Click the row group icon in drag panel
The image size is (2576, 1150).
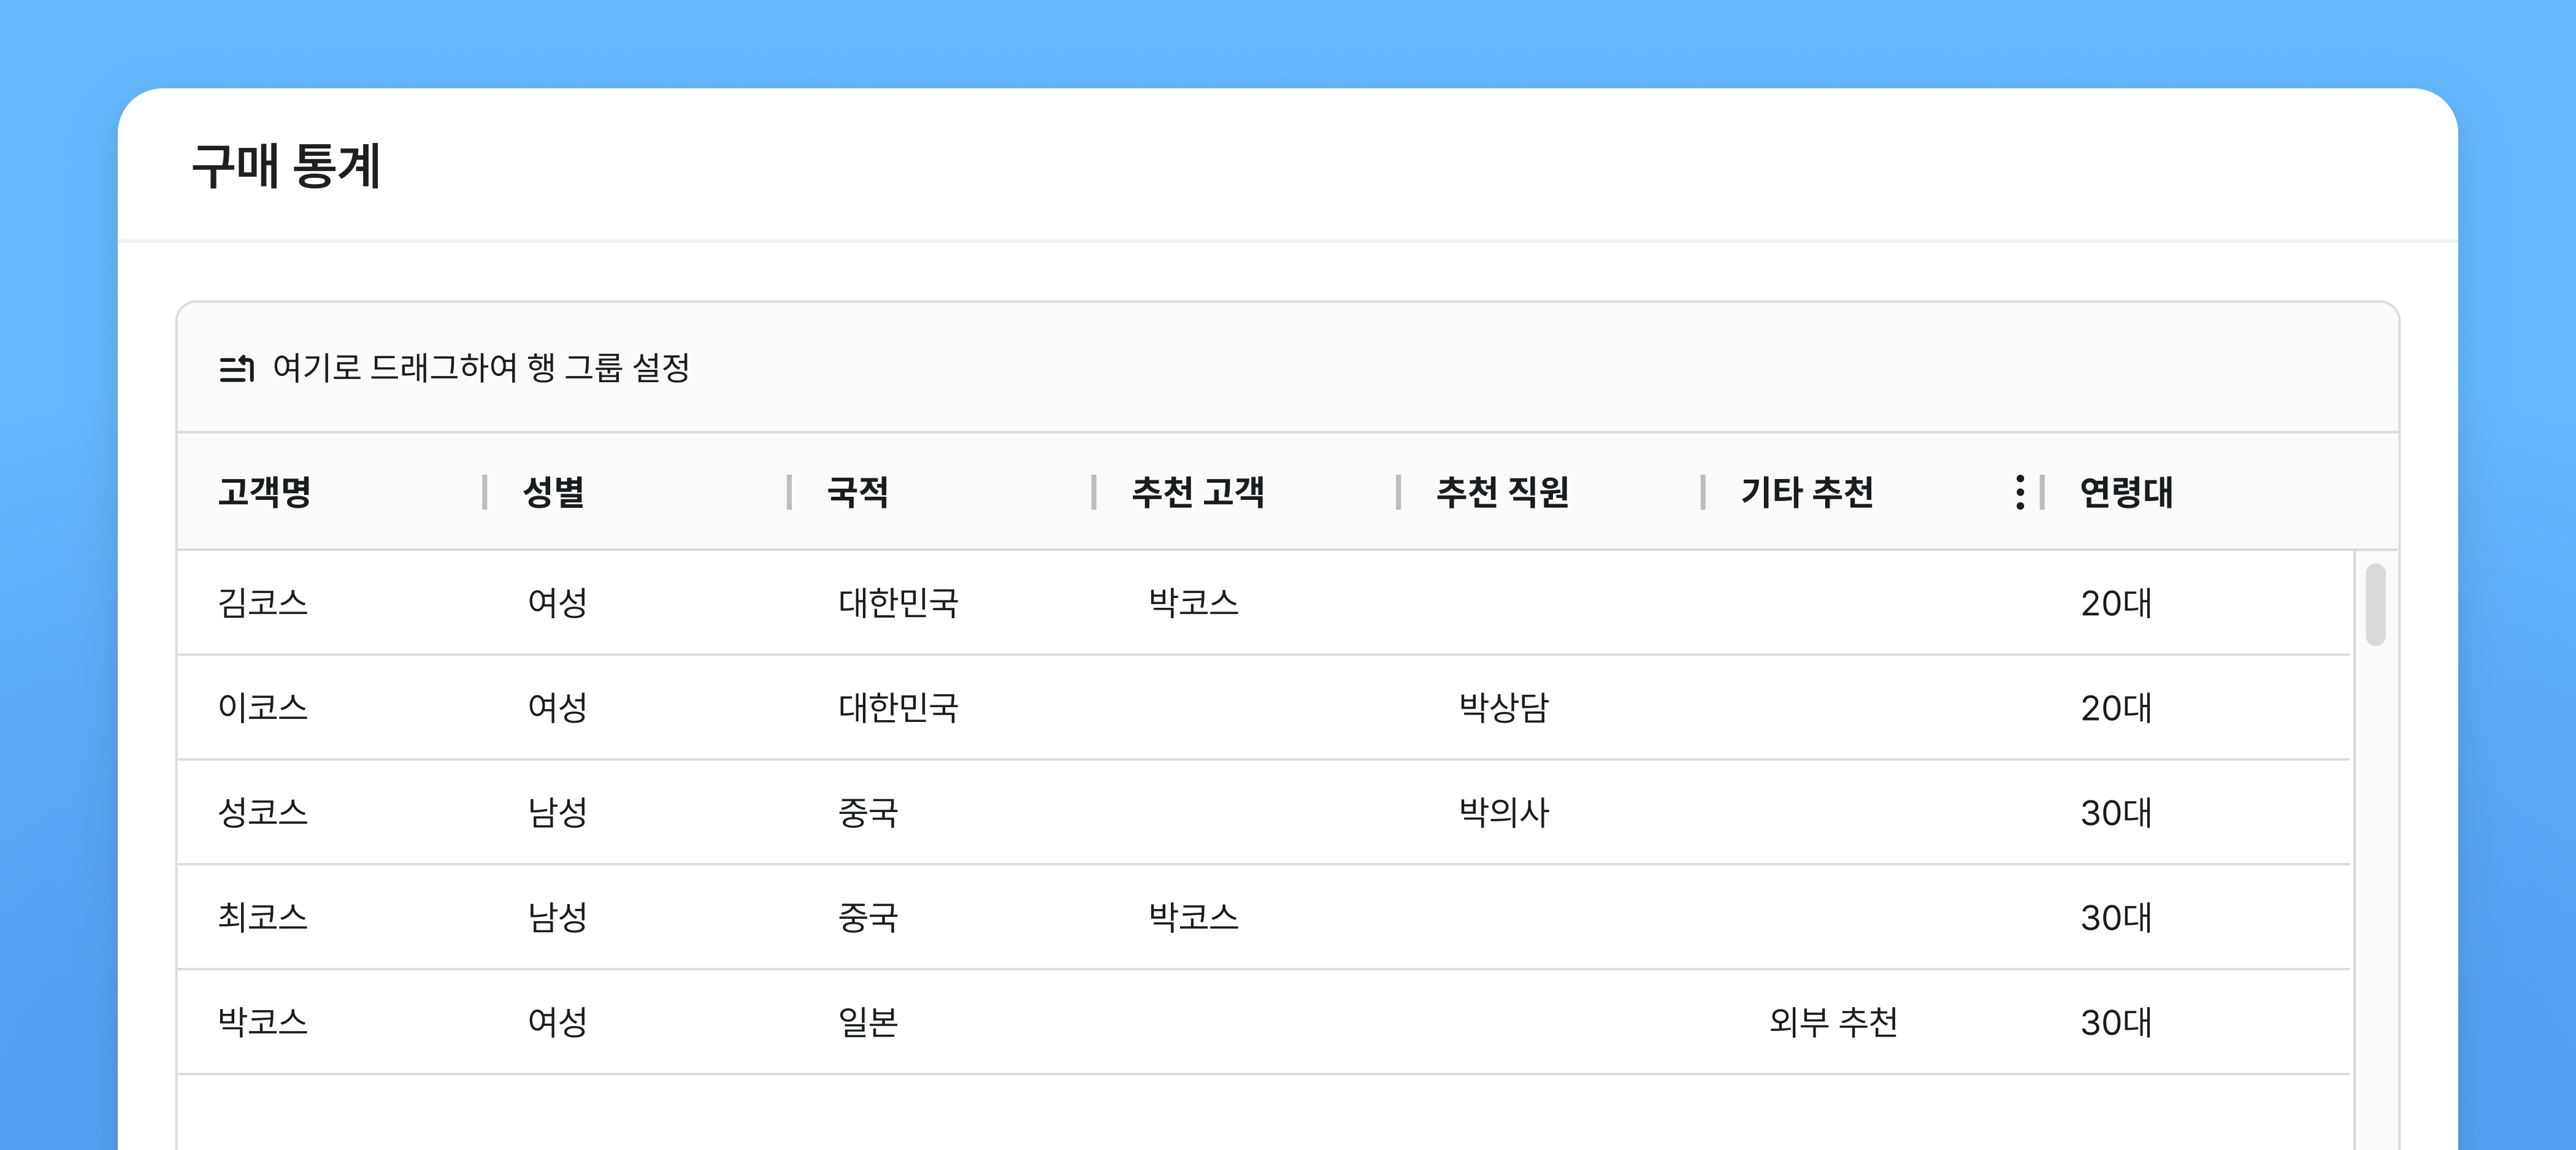point(237,368)
